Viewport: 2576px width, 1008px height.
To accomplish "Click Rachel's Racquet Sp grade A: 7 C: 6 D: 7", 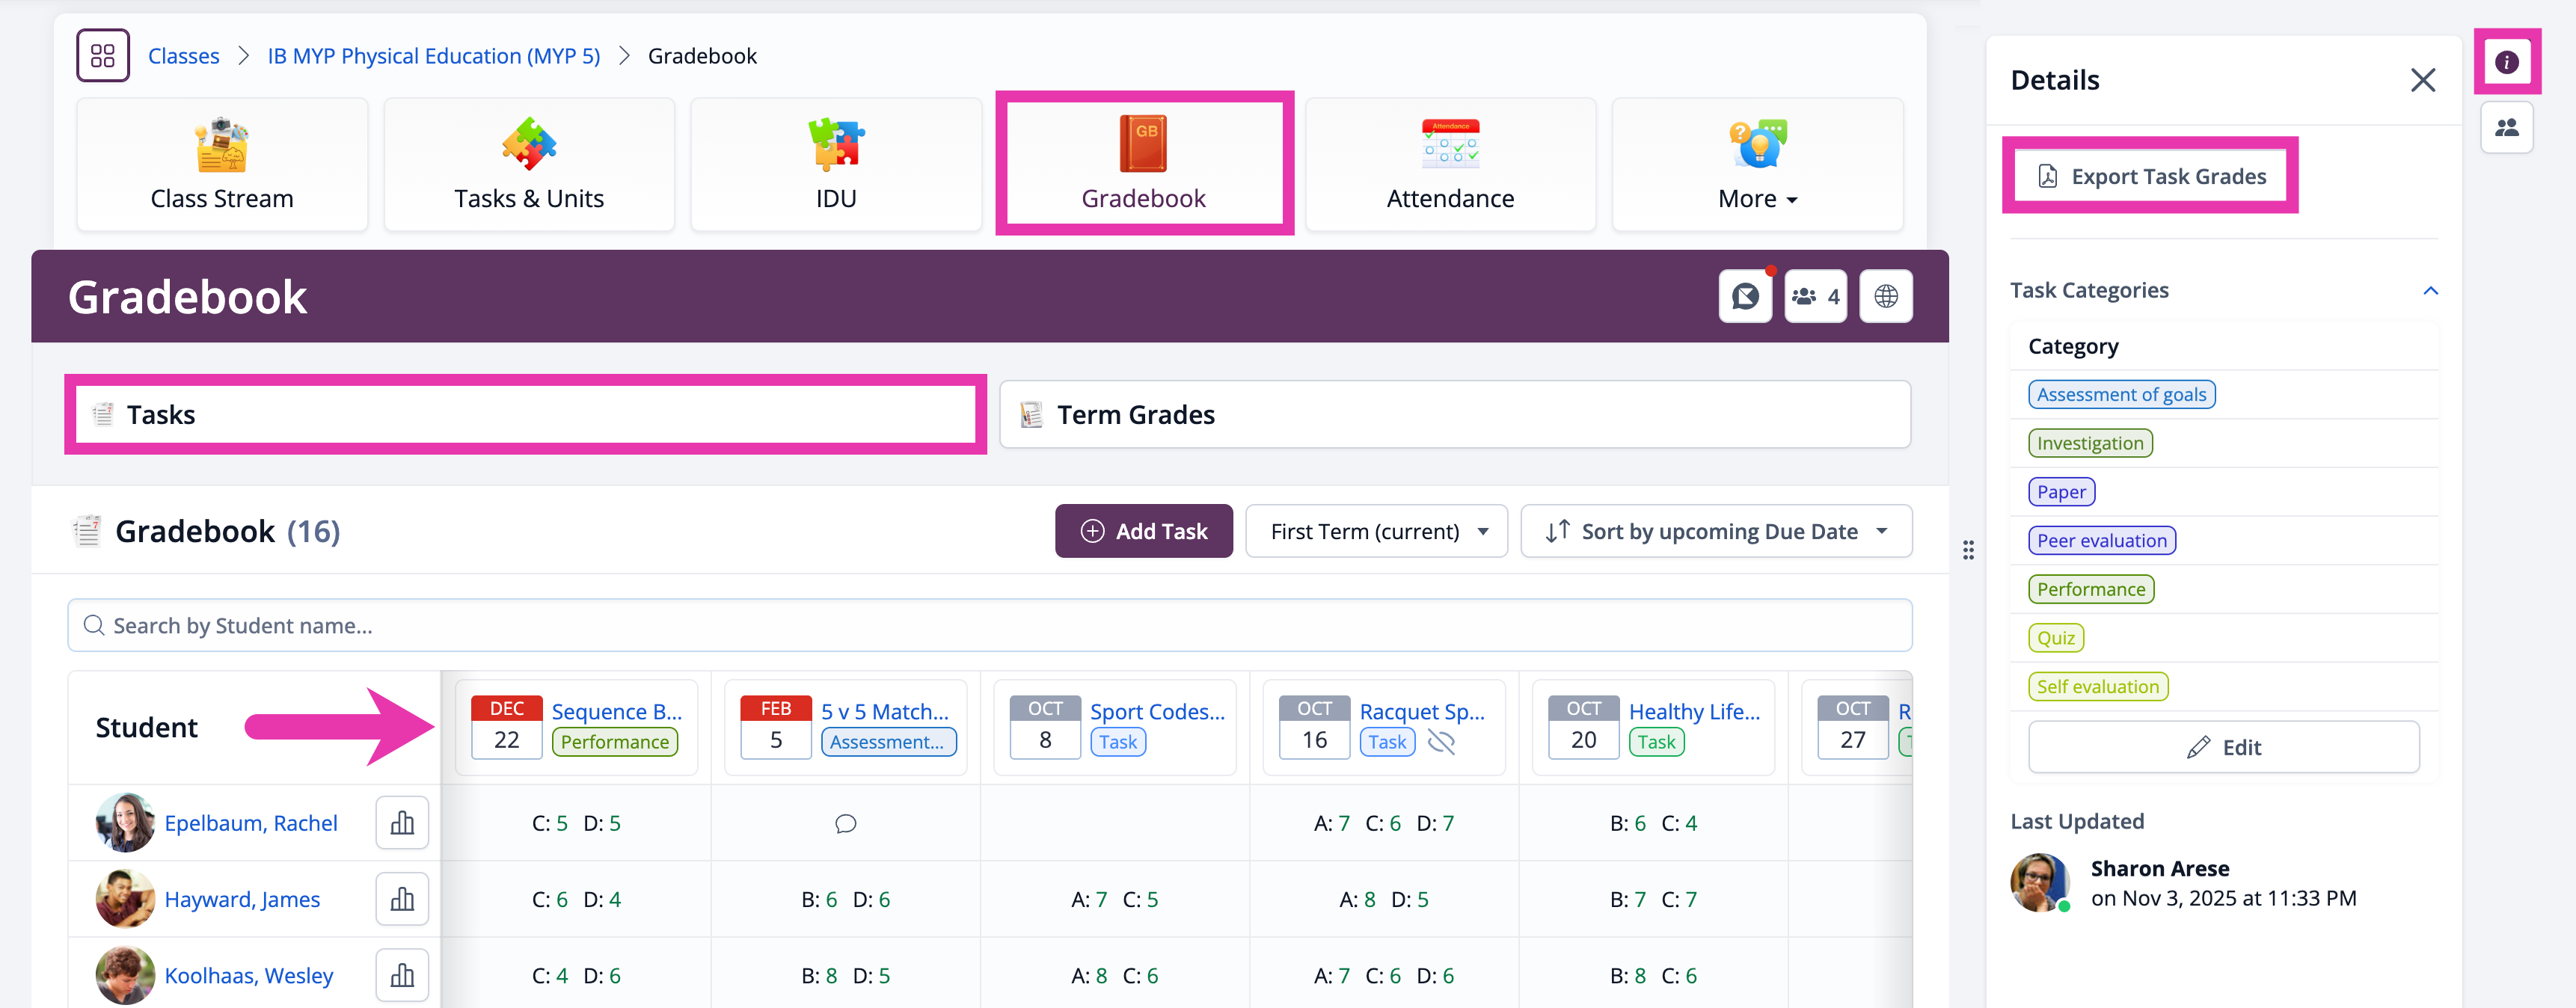I will [x=1384, y=823].
